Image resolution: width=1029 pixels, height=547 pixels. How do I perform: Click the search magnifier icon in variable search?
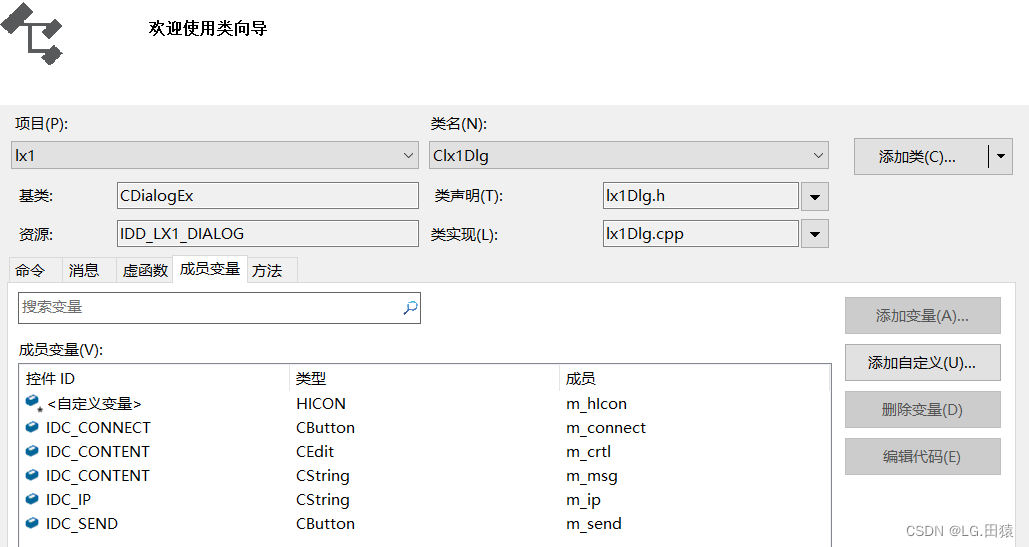coord(410,308)
